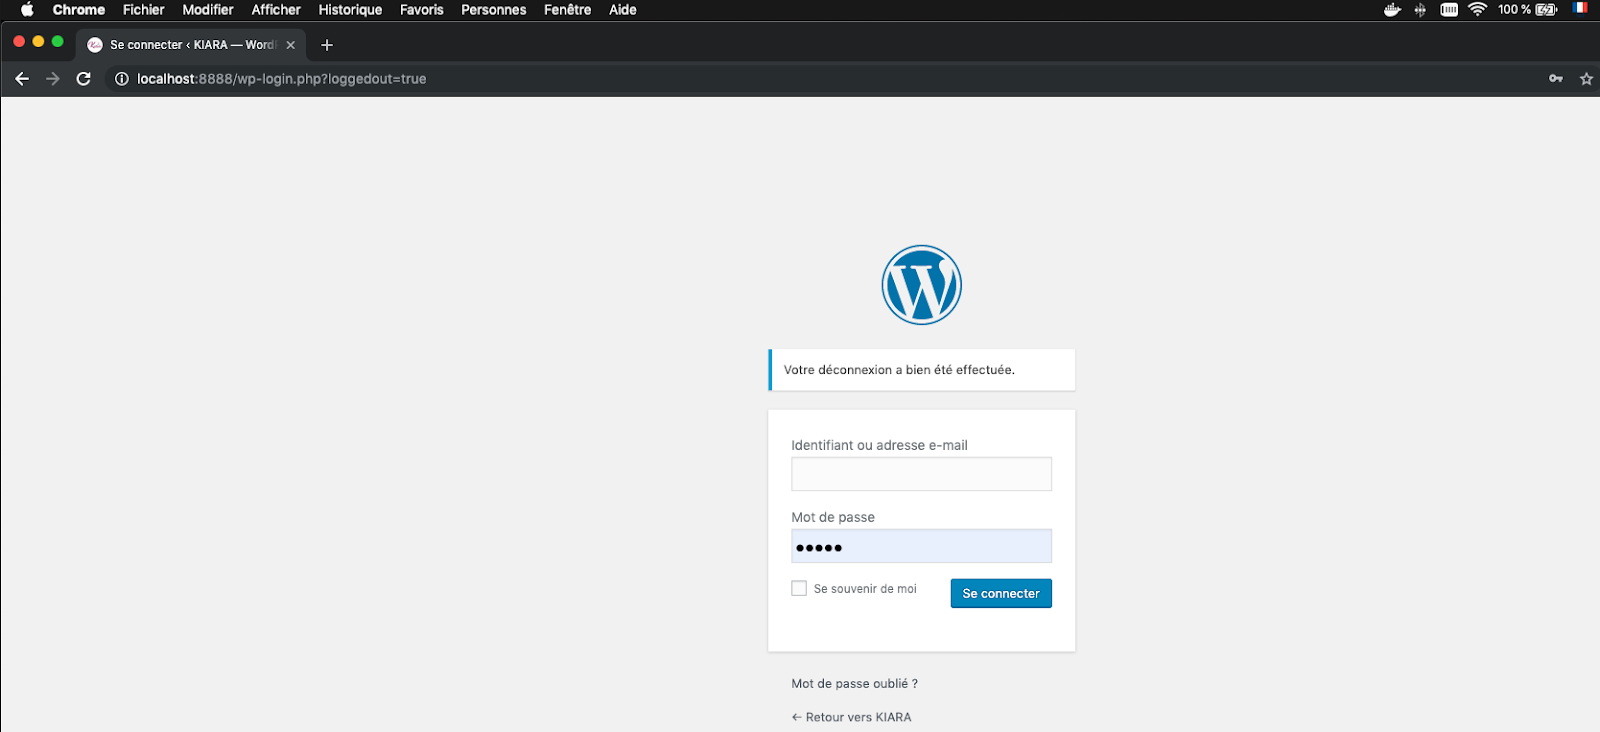Open the Afficher menu

(x=276, y=10)
